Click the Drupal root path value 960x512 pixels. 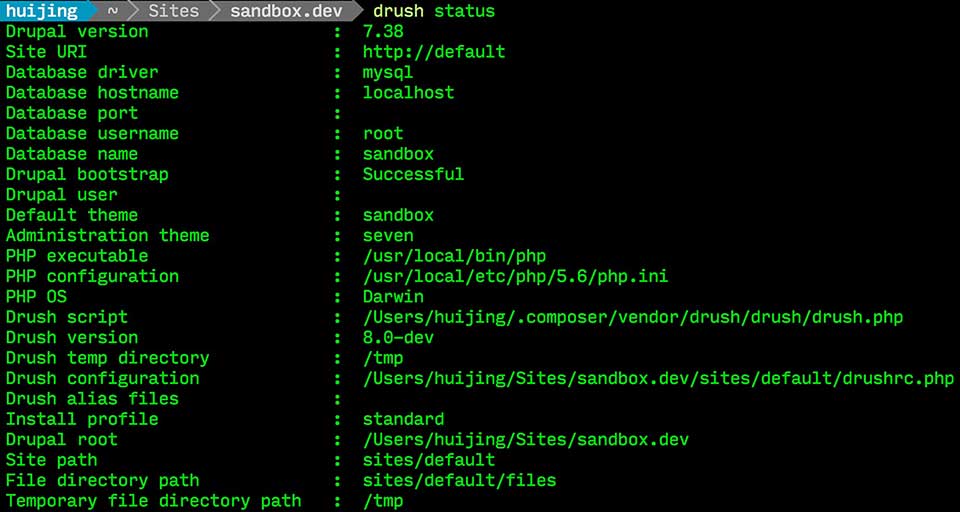coord(526,440)
